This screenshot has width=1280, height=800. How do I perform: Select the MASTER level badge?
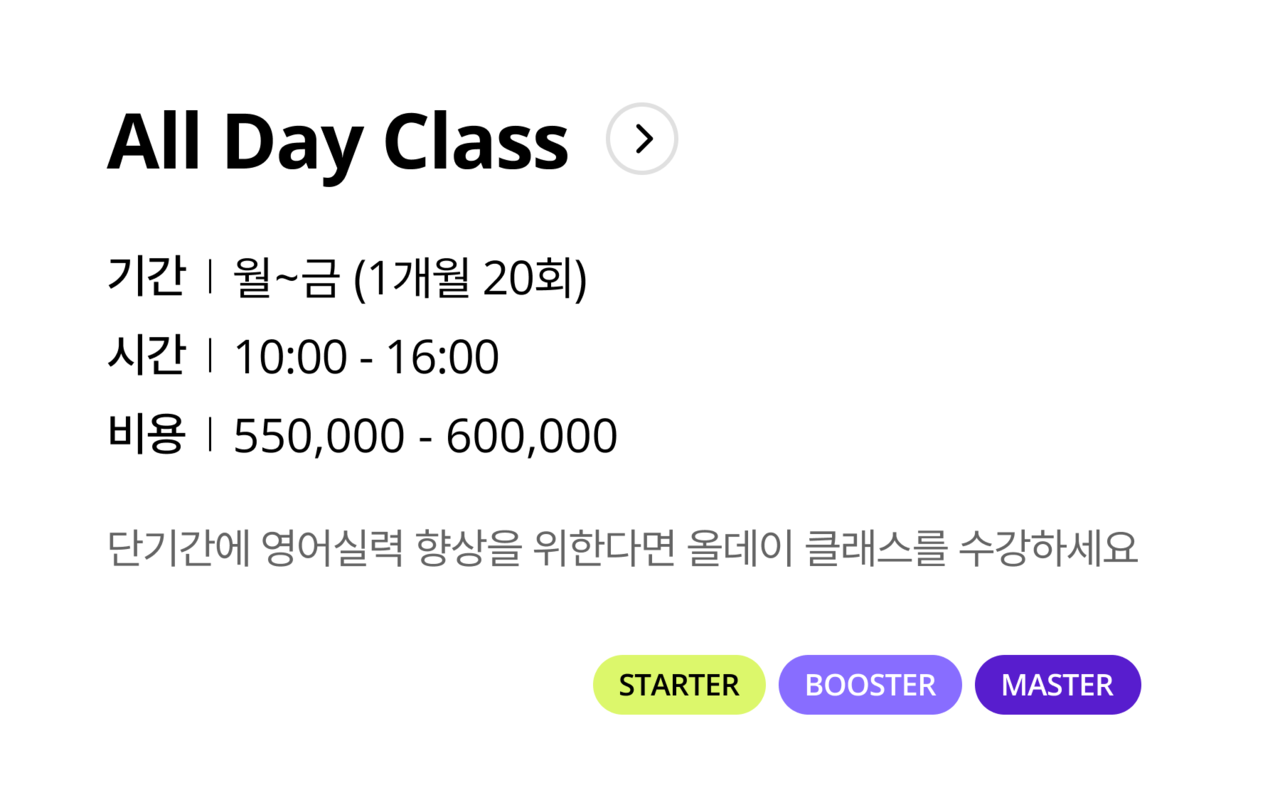(1057, 685)
